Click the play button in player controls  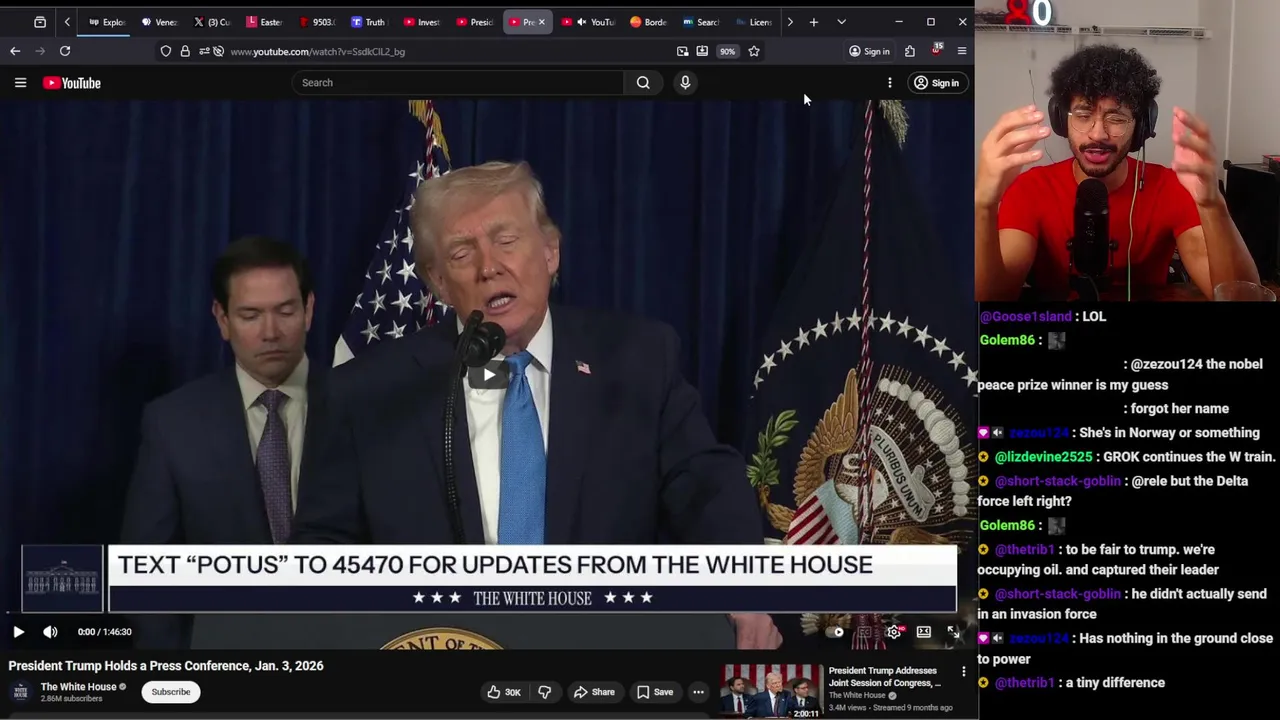click(x=18, y=632)
